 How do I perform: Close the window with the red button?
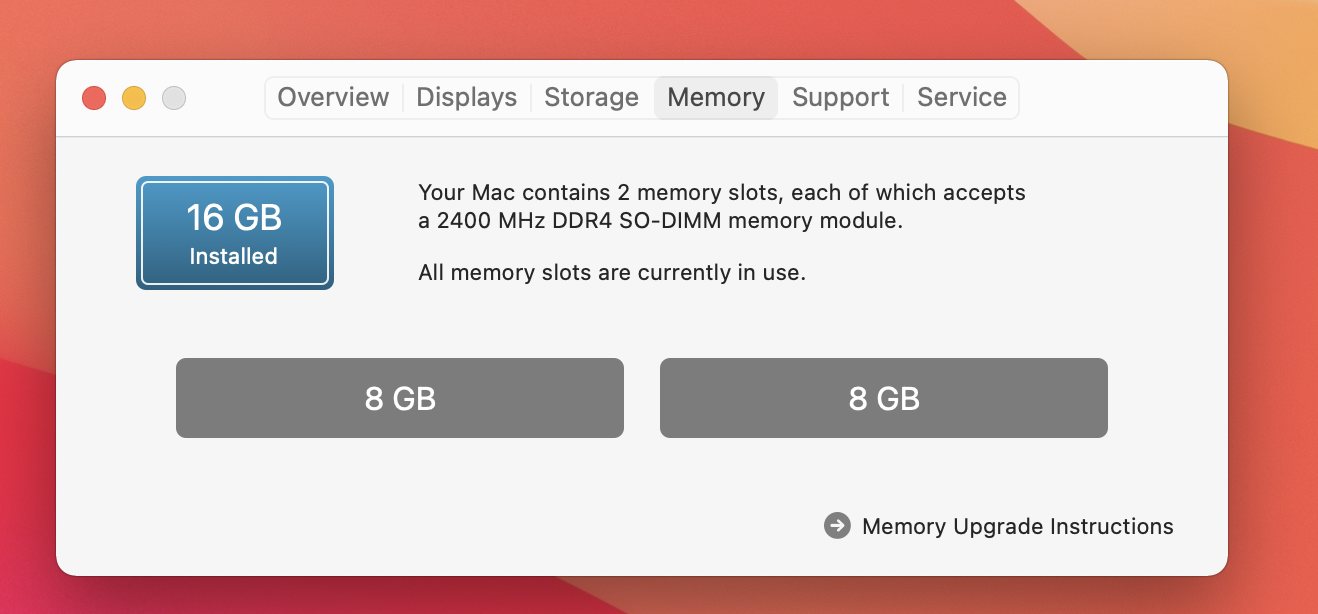94,98
